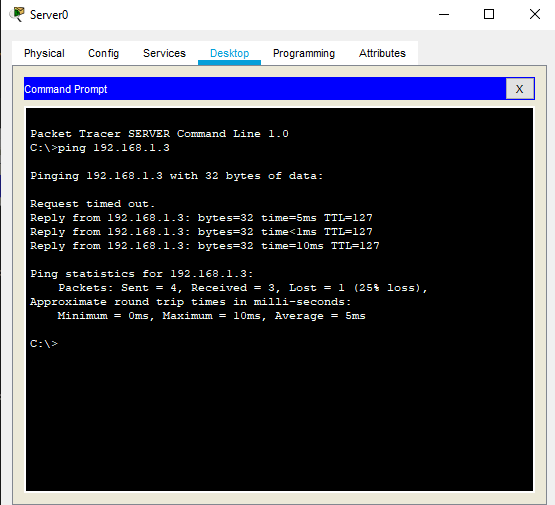This screenshot has height=505, width=555.
Task: Select the Desktop tab
Action: point(229,53)
